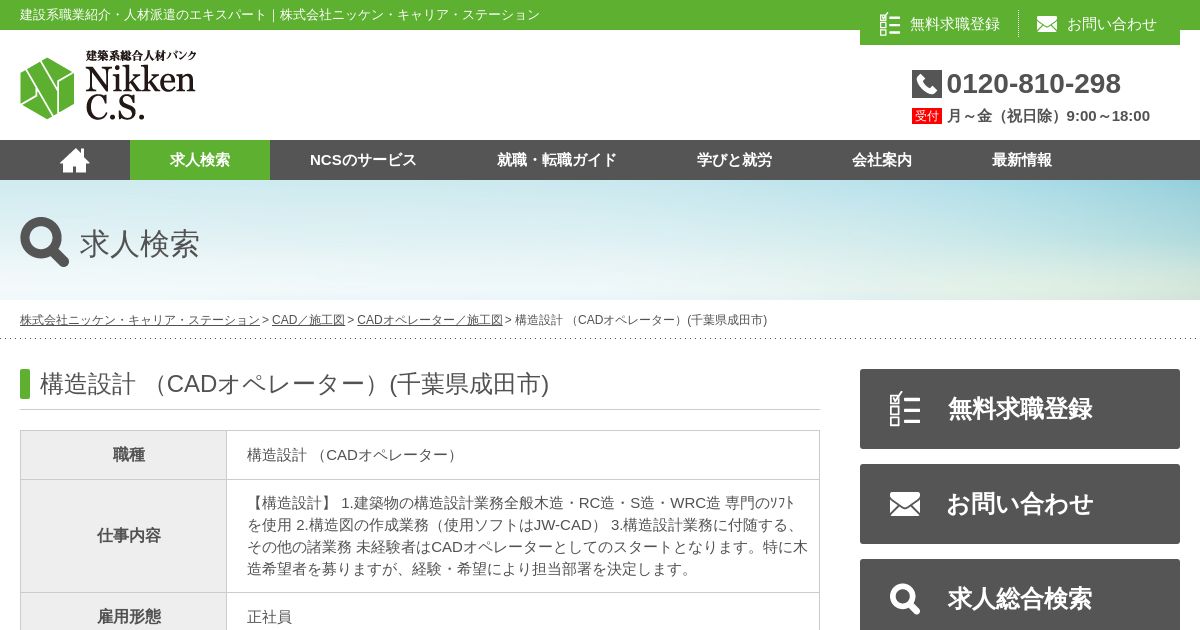Click envelope icon in sidebar お問い合わせ button
1200x630 pixels.
click(x=905, y=504)
